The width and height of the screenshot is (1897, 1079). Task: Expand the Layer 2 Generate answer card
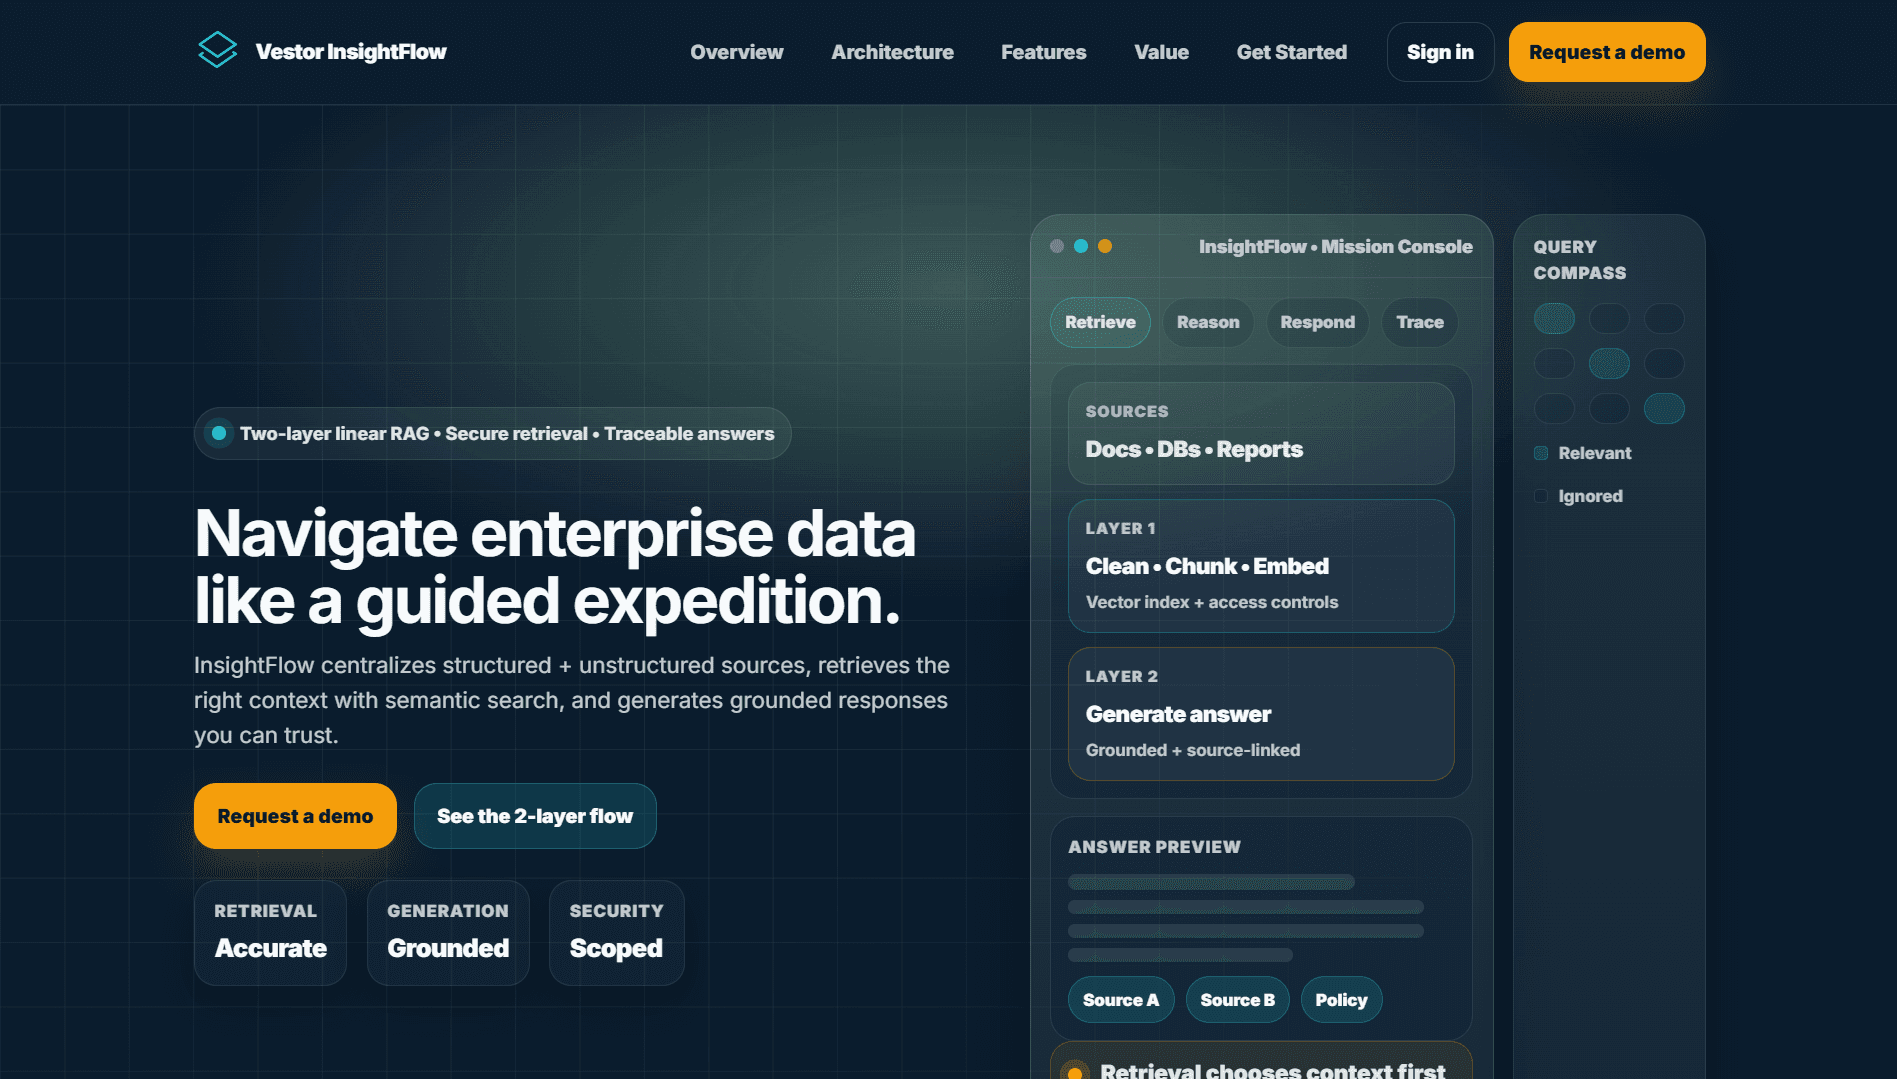pos(1261,713)
